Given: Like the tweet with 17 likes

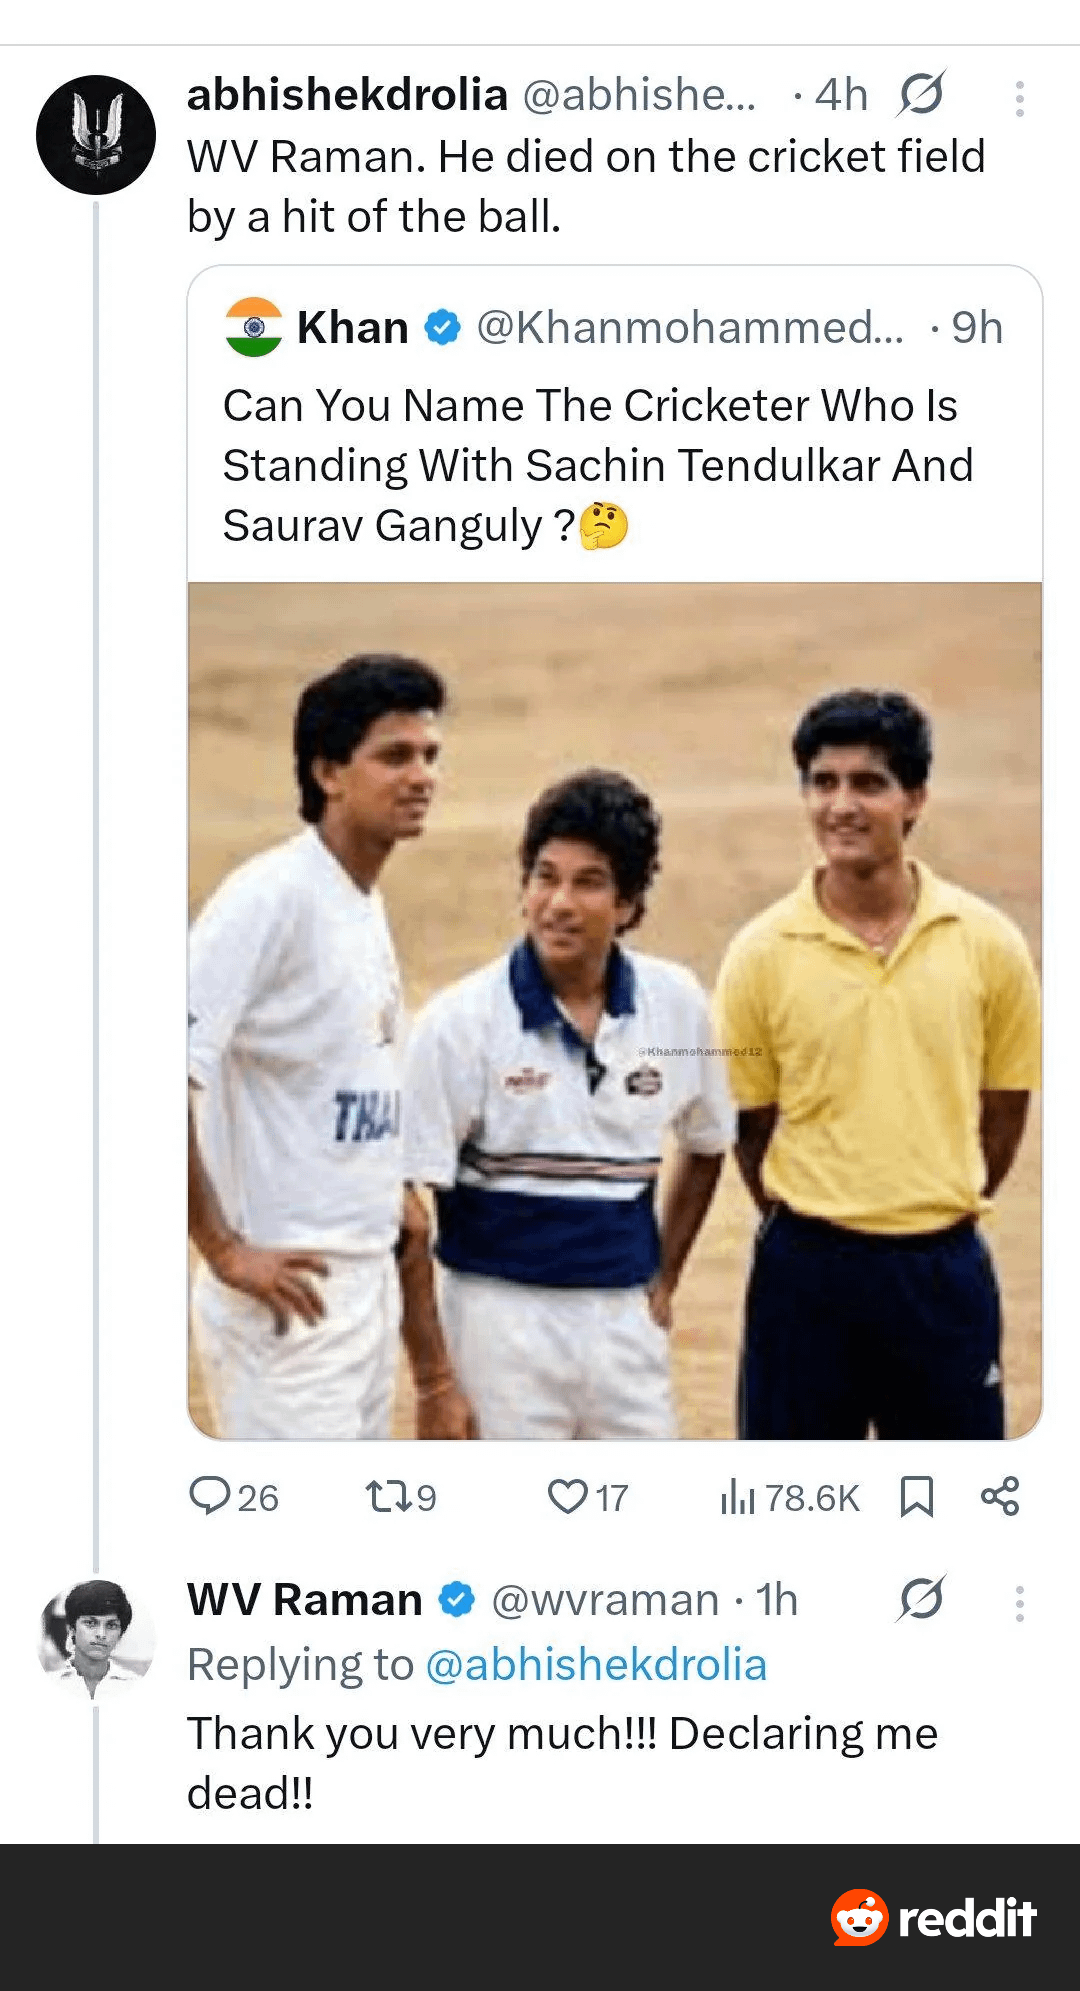Looking at the screenshot, I should (x=588, y=1497).
